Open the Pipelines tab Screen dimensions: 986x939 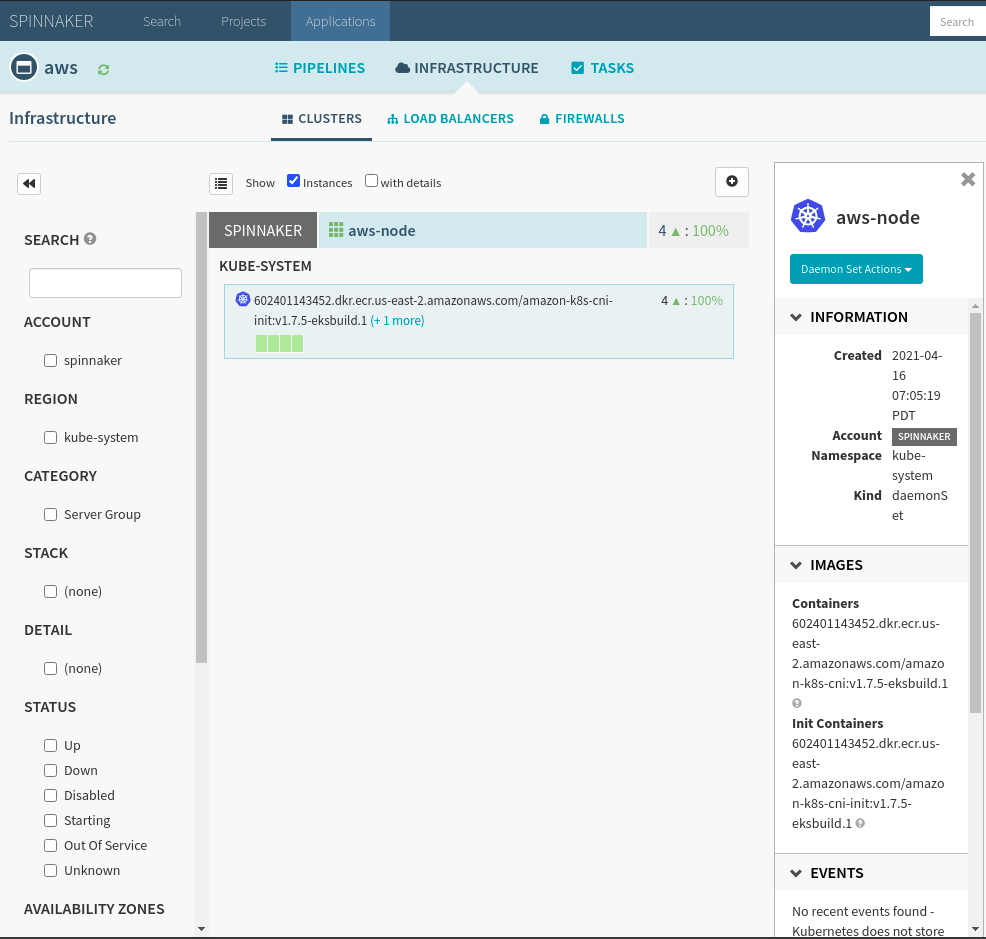coord(319,68)
